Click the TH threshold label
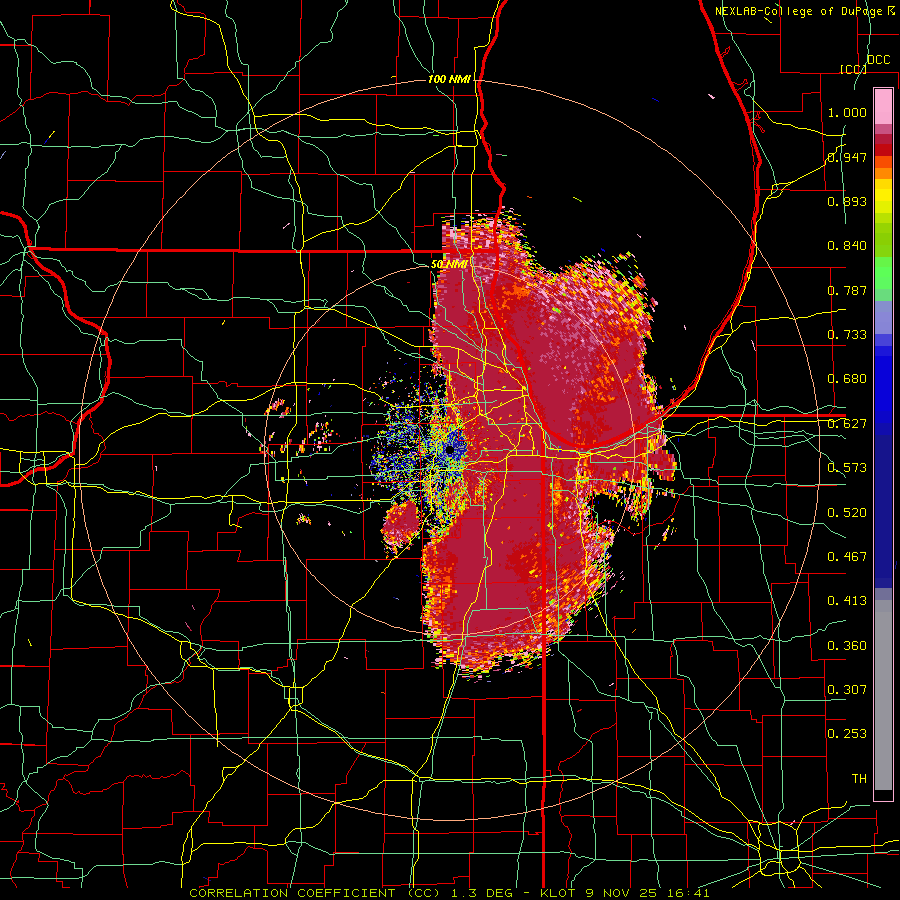The height and width of the screenshot is (900, 900). pyautogui.click(x=859, y=779)
